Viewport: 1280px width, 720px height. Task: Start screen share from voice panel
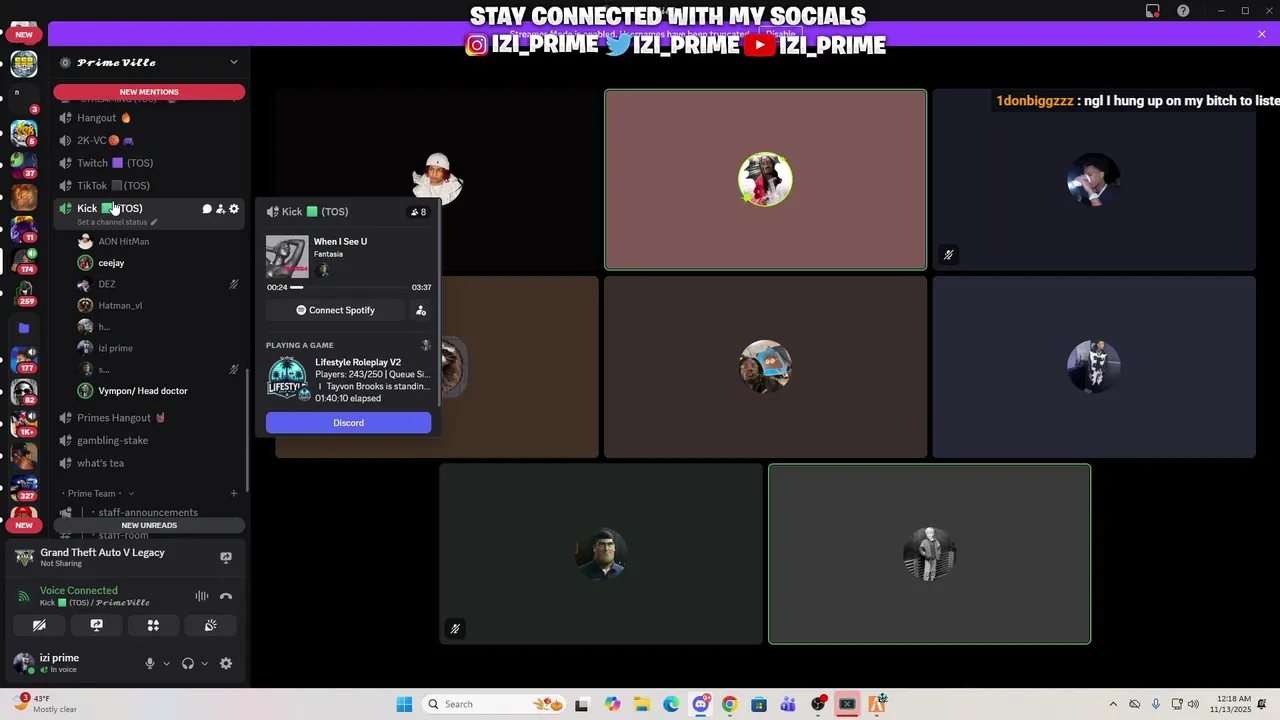point(96,625)
